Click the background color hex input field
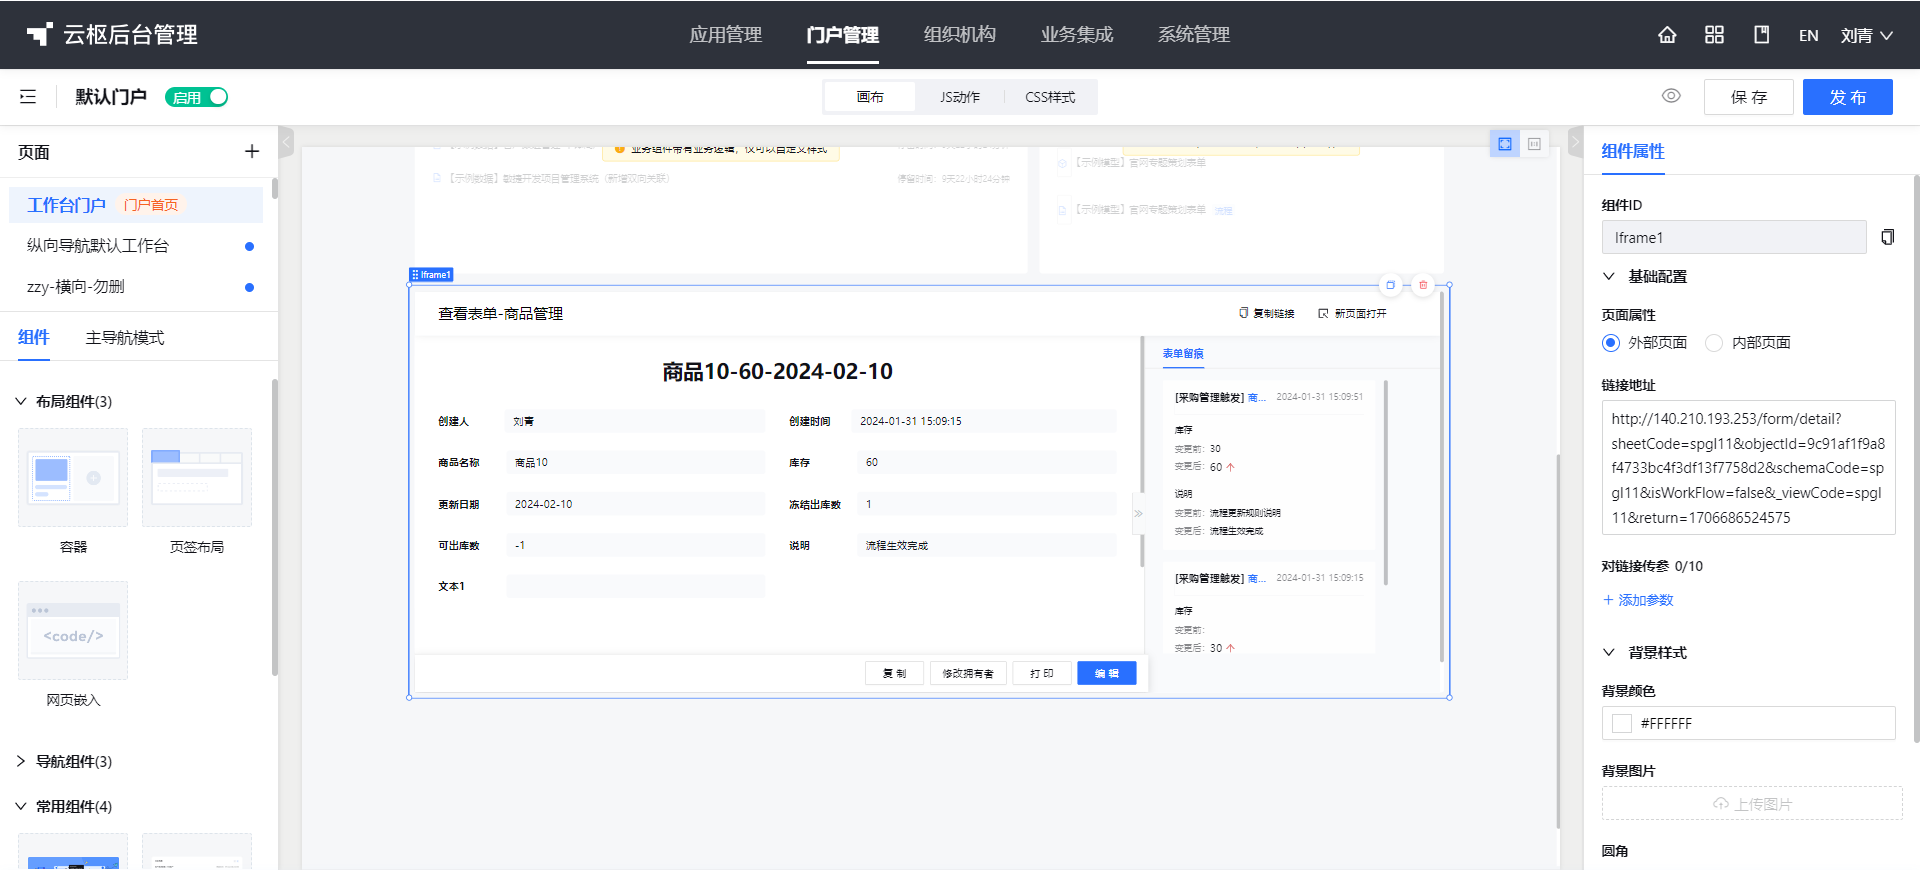The width and height of the screenshot is (1920, 870). pos(1748,723)
